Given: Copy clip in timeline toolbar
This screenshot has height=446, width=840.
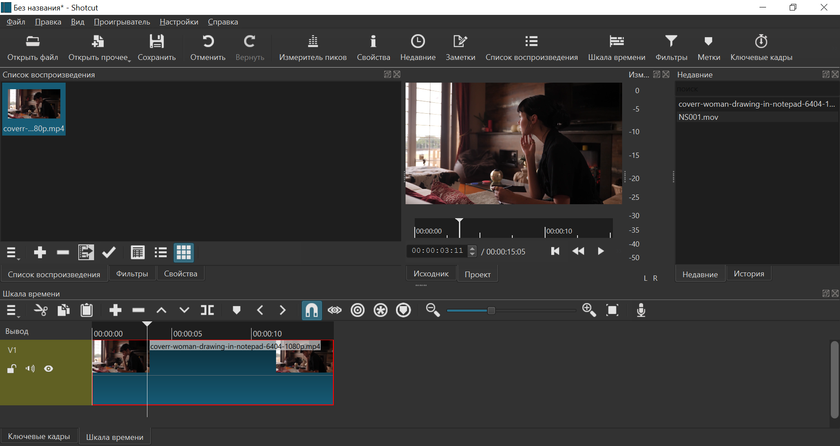Looking at the screenshot, I should 63,310.
